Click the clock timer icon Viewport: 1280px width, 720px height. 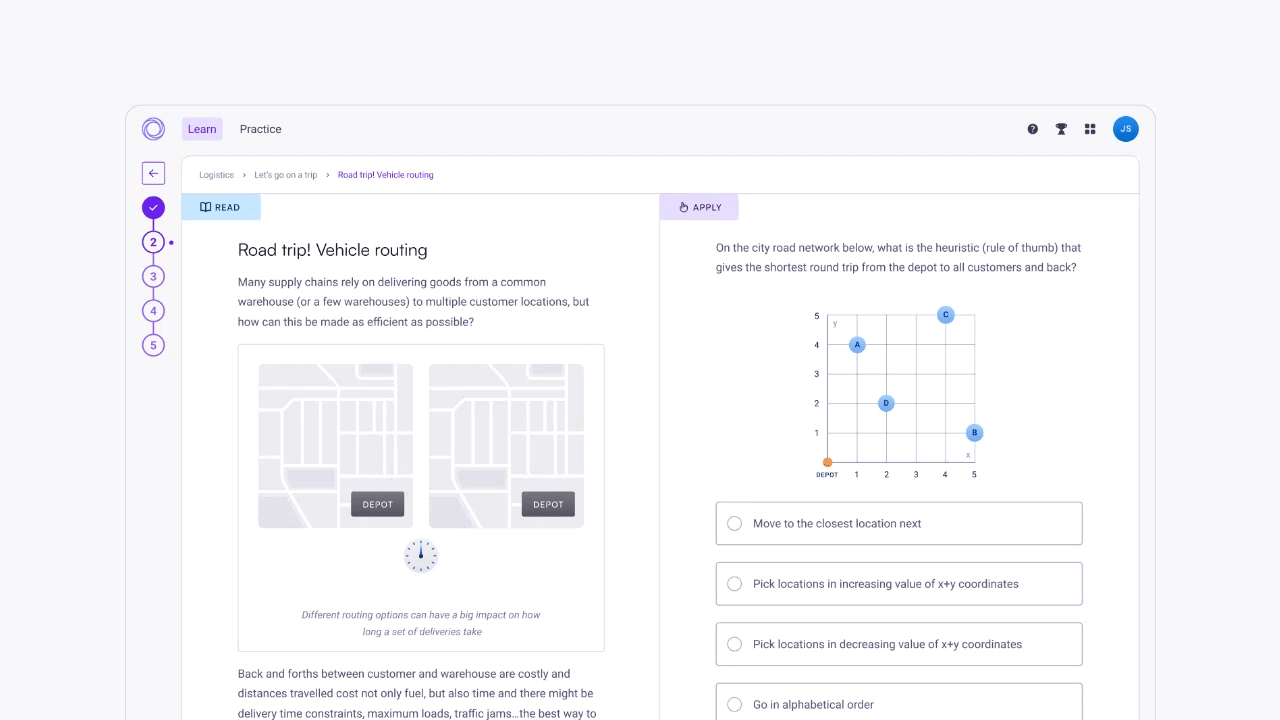(x=421, y=555)
